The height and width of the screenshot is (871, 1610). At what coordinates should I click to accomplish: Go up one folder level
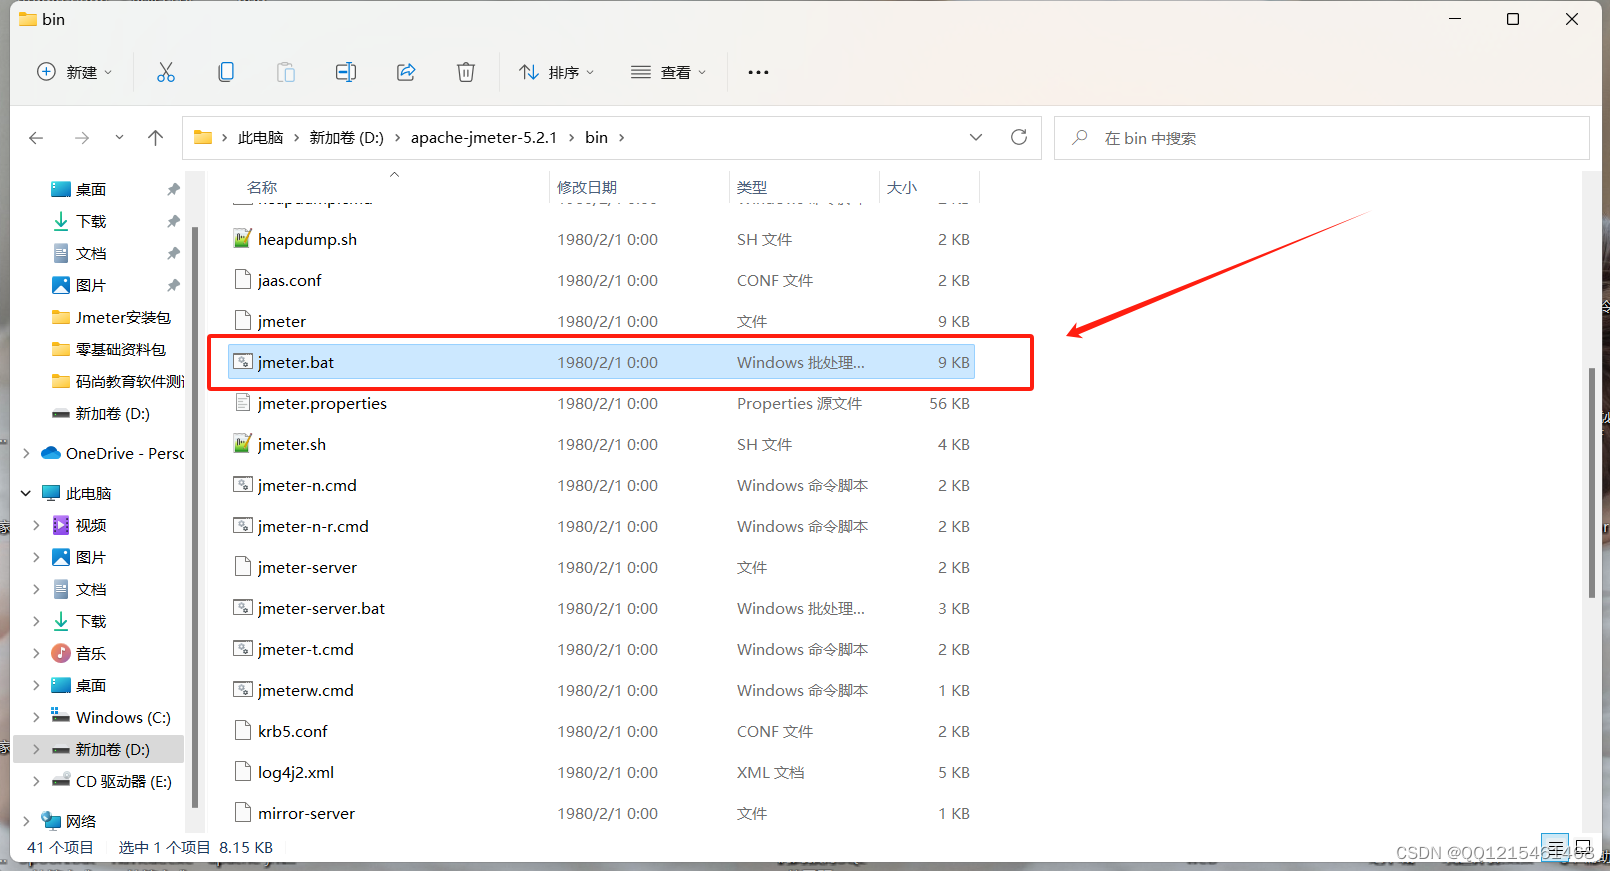[155, 138]
